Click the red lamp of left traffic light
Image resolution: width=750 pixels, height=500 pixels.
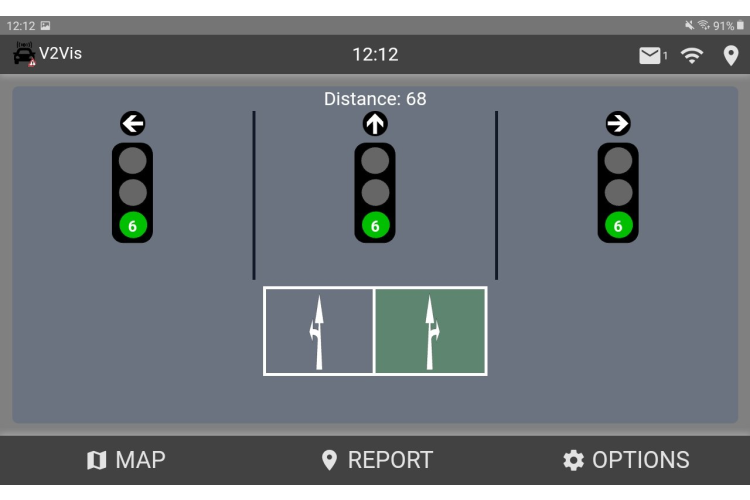pos(132,160)
